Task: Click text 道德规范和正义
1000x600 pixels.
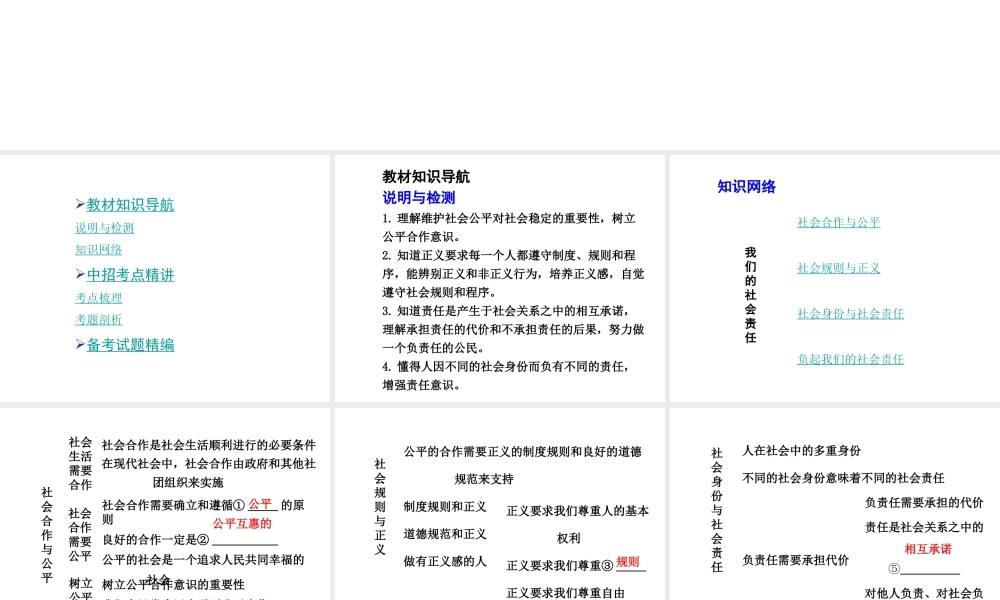Action: pos(445,534)
